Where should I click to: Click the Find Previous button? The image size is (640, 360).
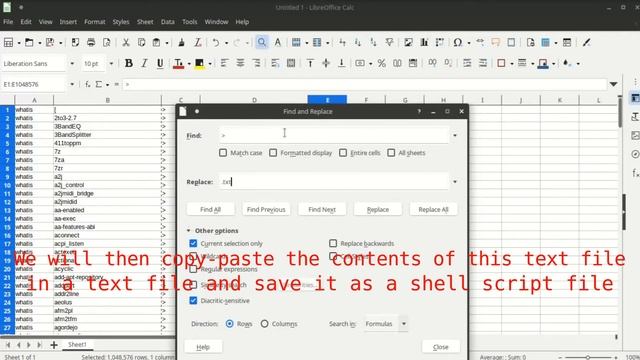coord(266,209)
